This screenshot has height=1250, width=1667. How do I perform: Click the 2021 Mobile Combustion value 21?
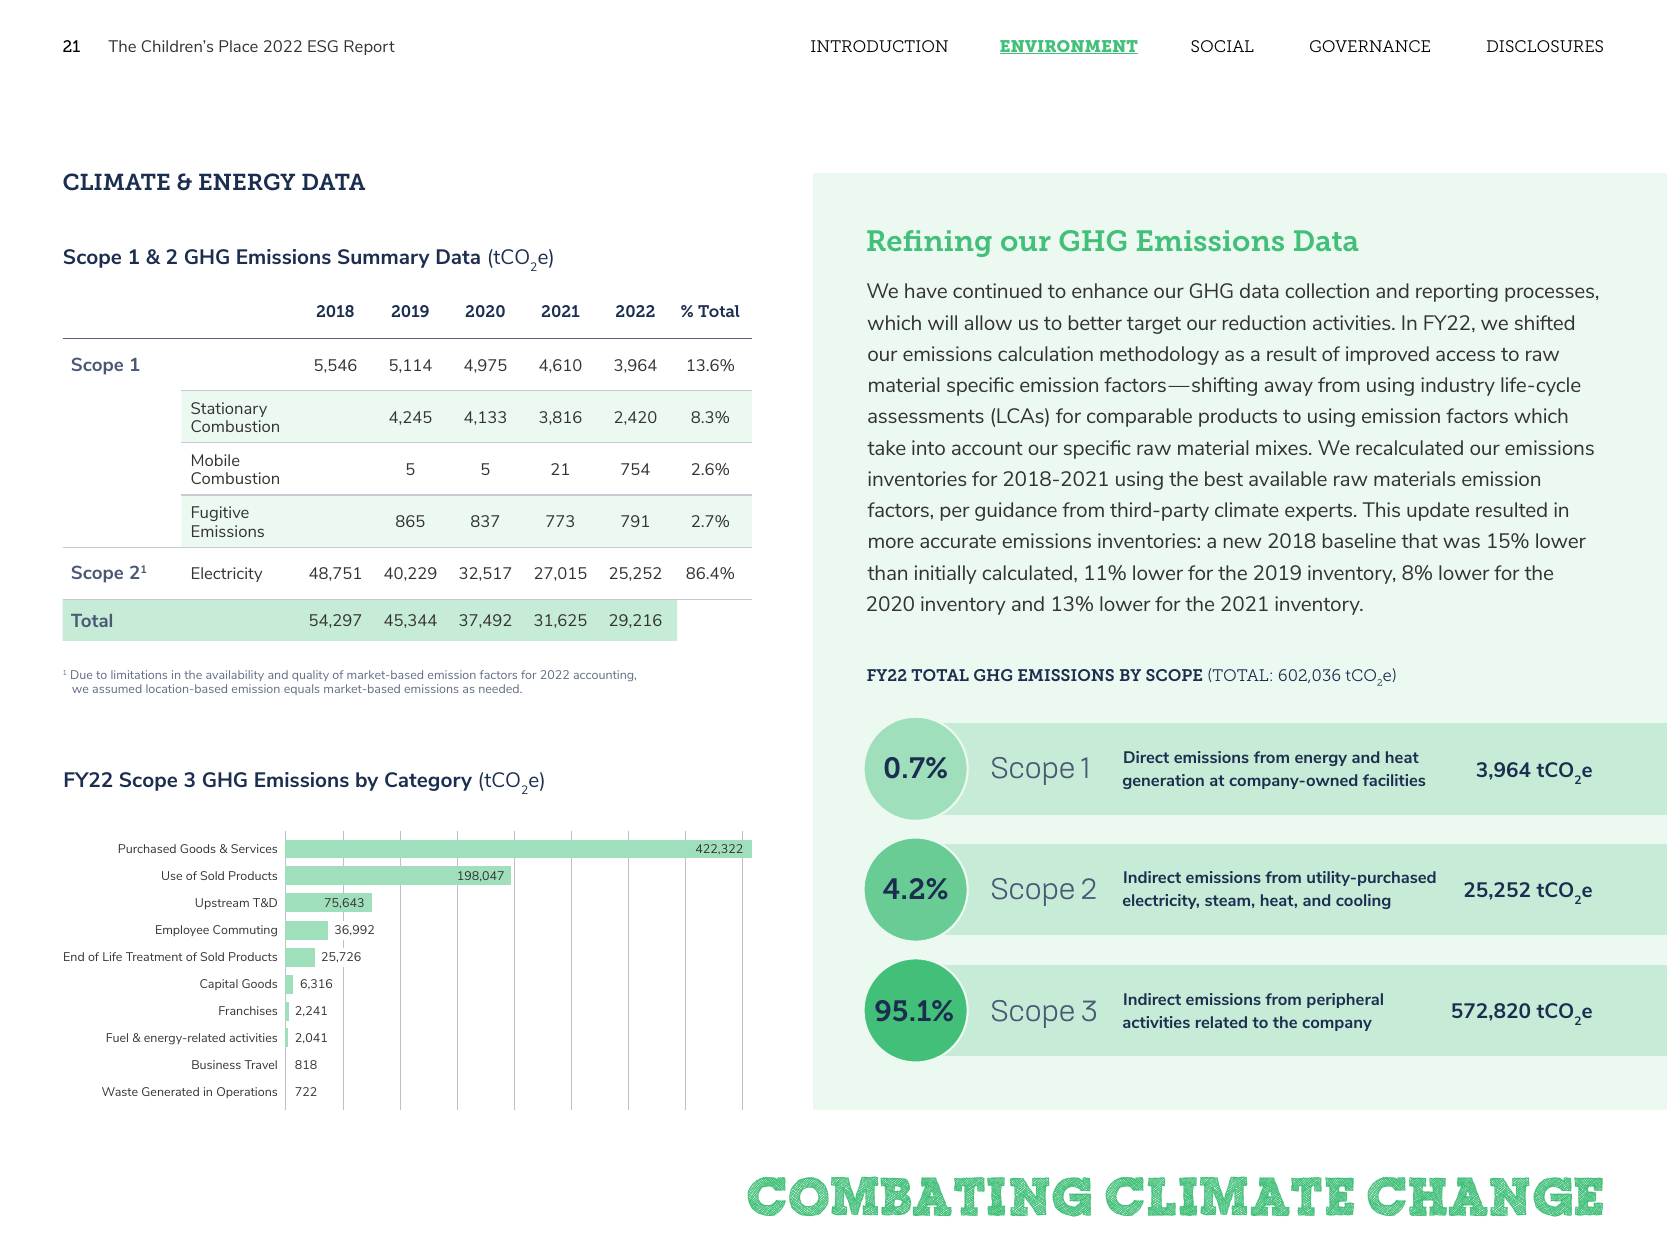point(560,469)
